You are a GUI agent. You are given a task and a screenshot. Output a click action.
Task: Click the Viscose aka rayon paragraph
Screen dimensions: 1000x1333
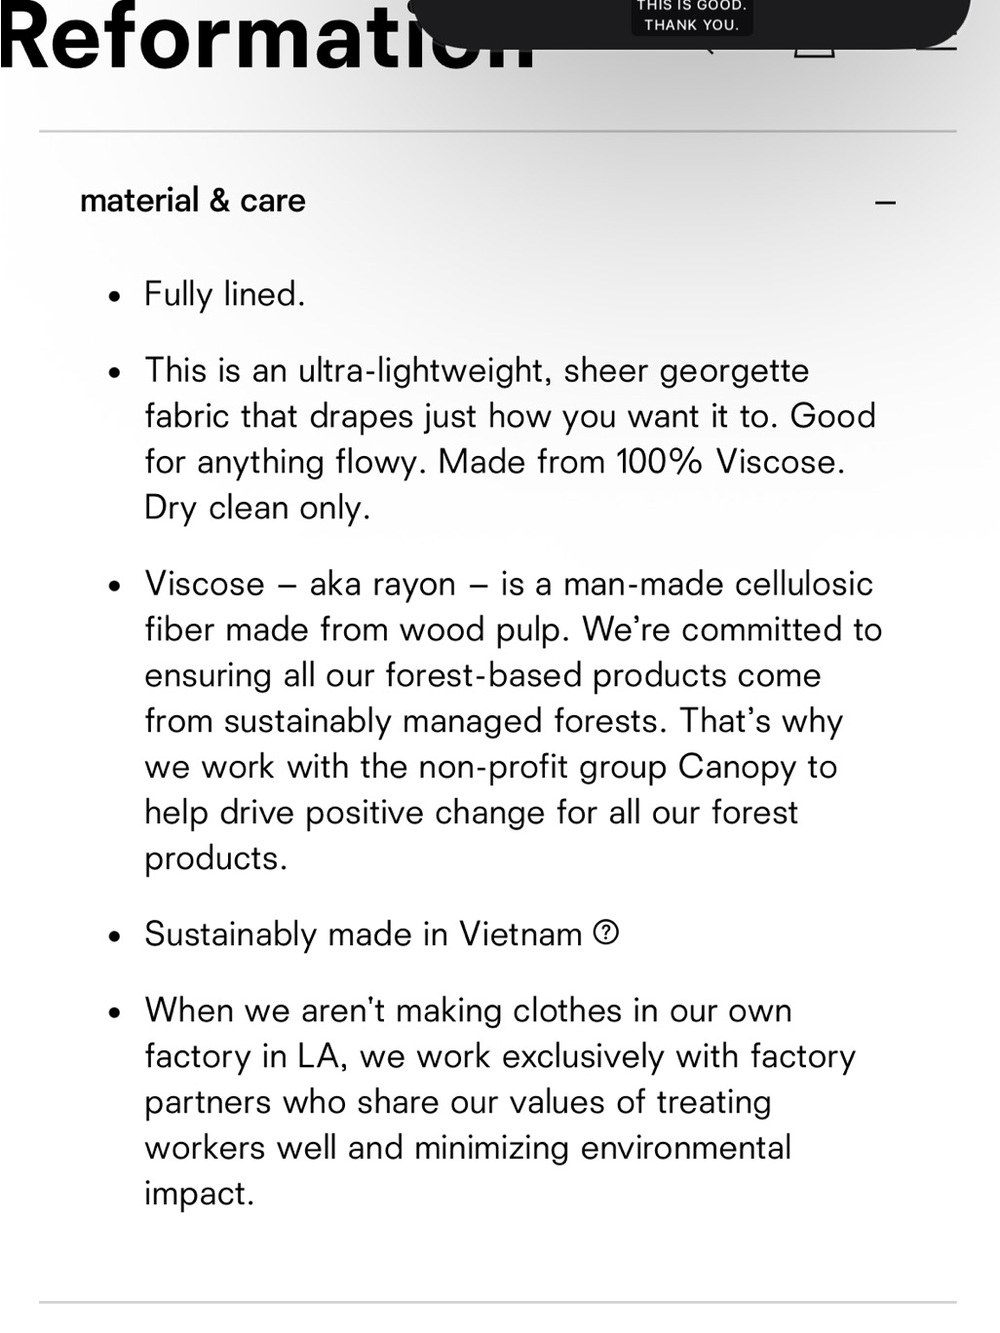click(513, 721)
